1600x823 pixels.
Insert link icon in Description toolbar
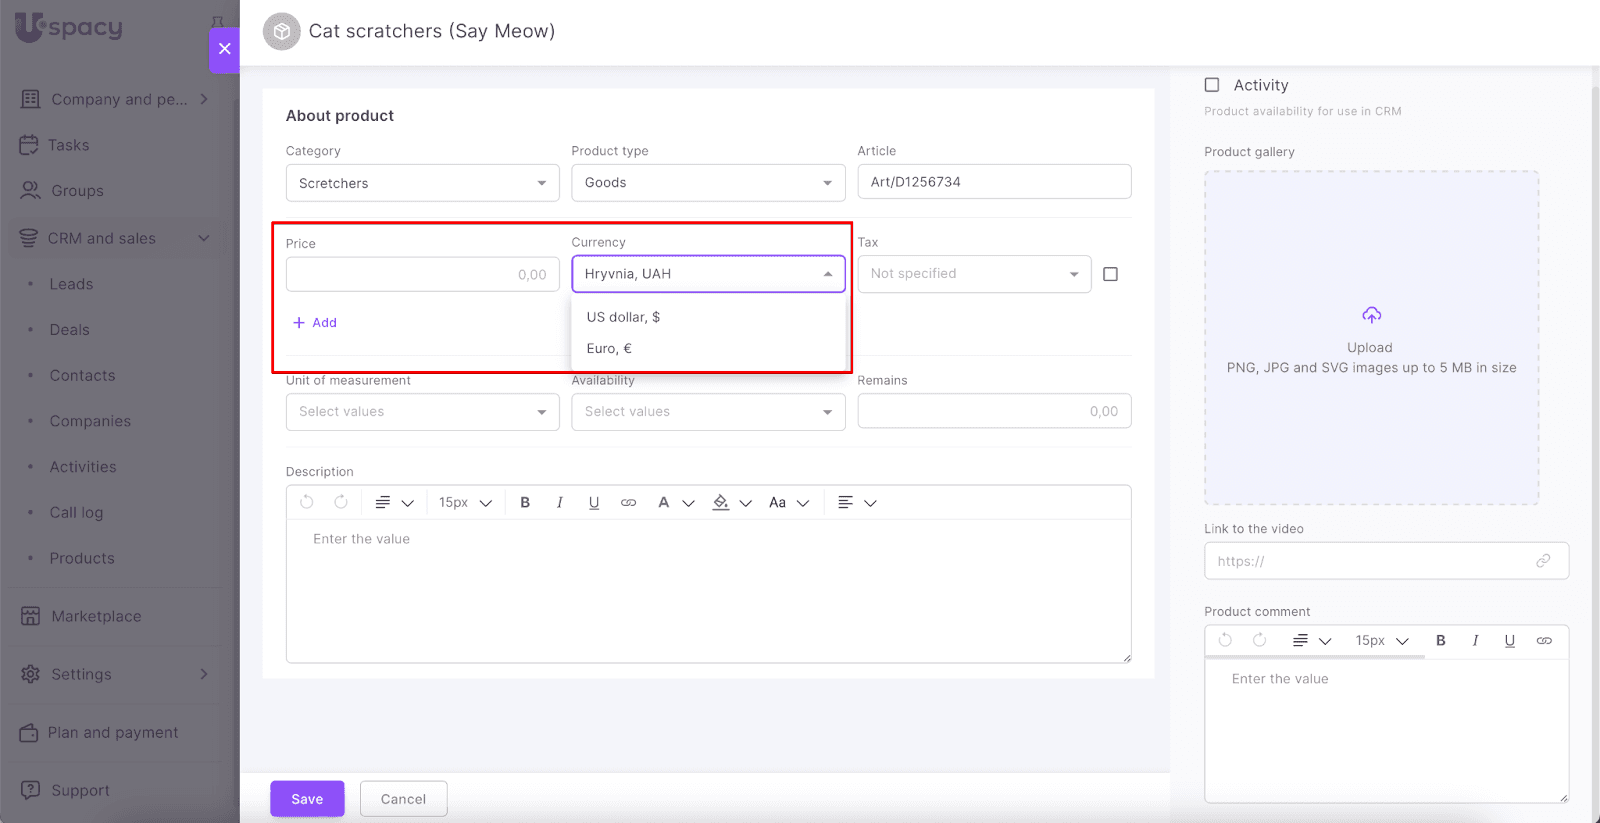[628, 503]
